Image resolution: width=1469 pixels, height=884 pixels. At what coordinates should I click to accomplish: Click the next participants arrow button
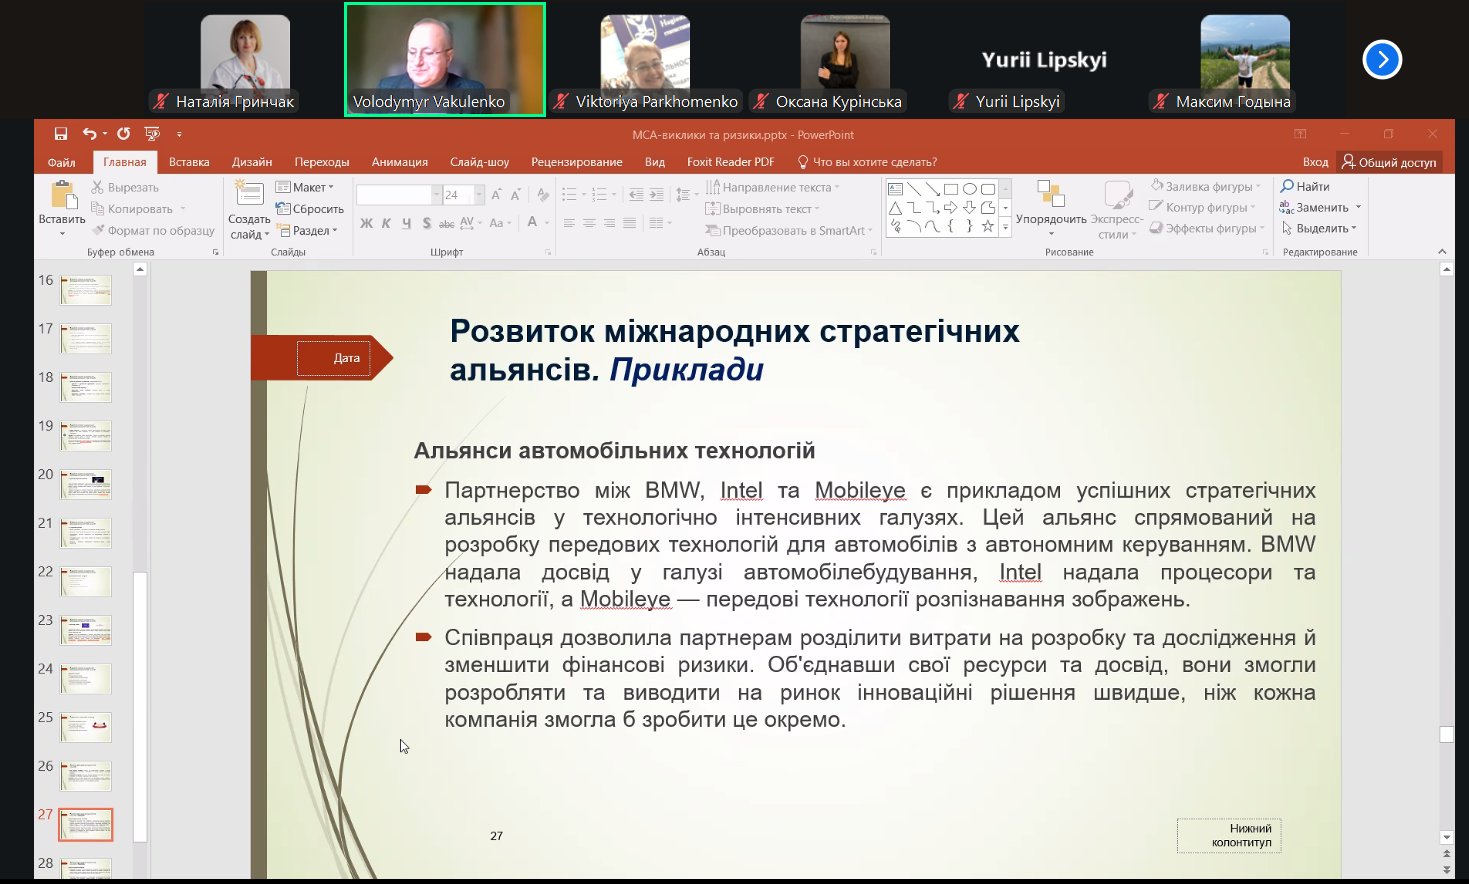pos(1382,60)
